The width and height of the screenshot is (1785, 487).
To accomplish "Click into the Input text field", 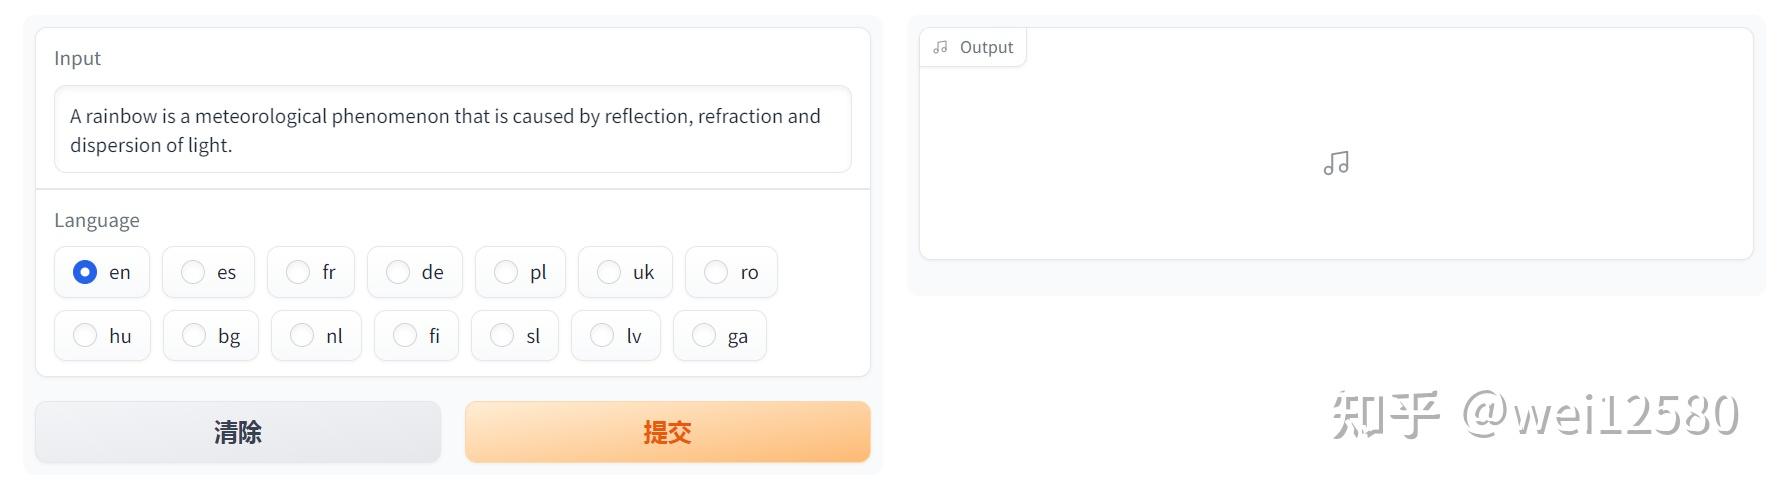I will [452, 130].
